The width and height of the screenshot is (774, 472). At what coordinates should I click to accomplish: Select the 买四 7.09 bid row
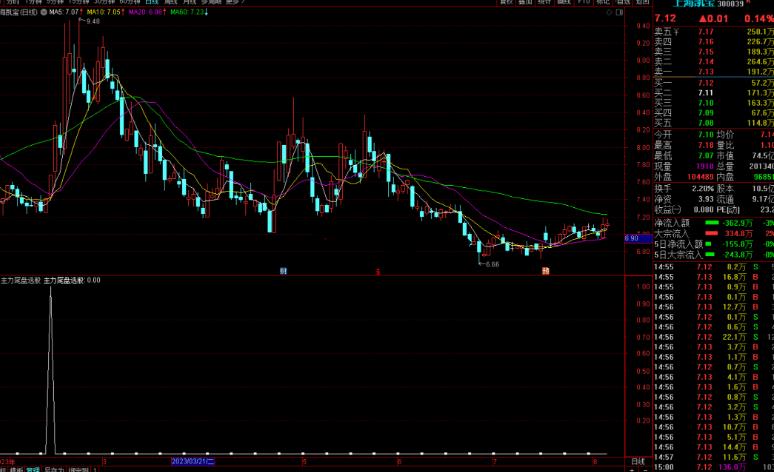[x=714, y=113]
